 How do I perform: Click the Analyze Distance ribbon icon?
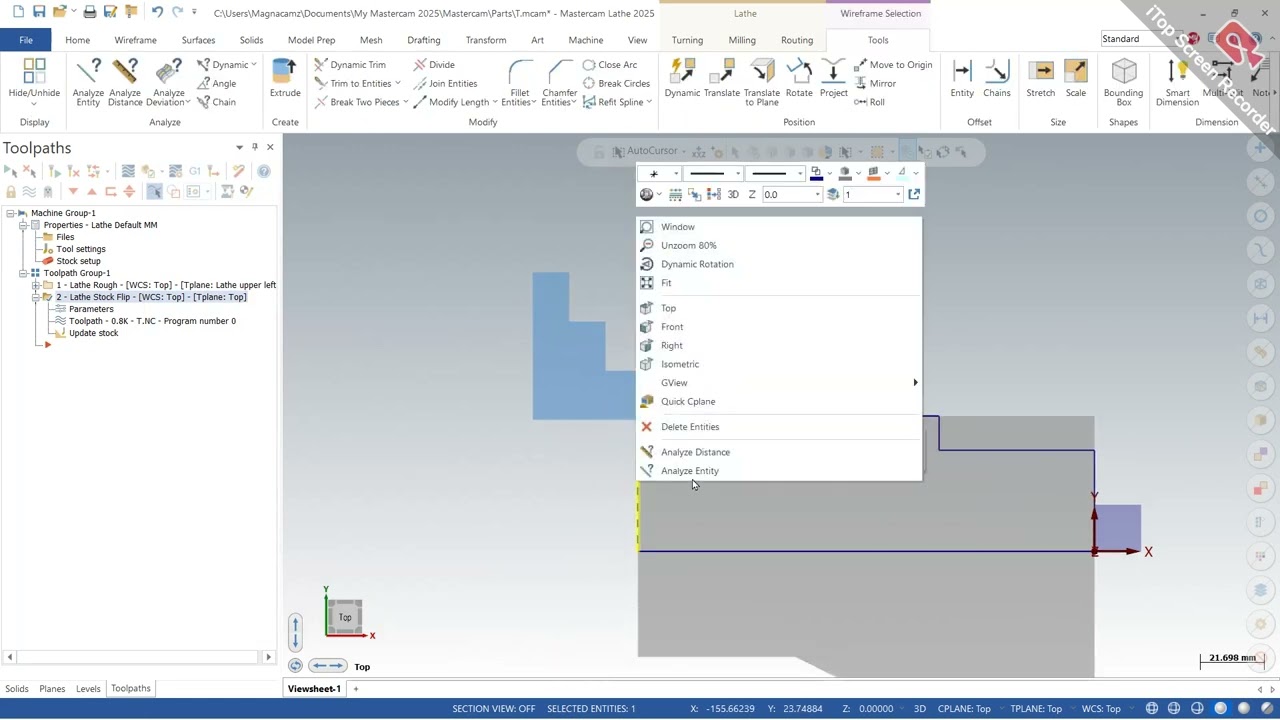(x=125, y=81)
